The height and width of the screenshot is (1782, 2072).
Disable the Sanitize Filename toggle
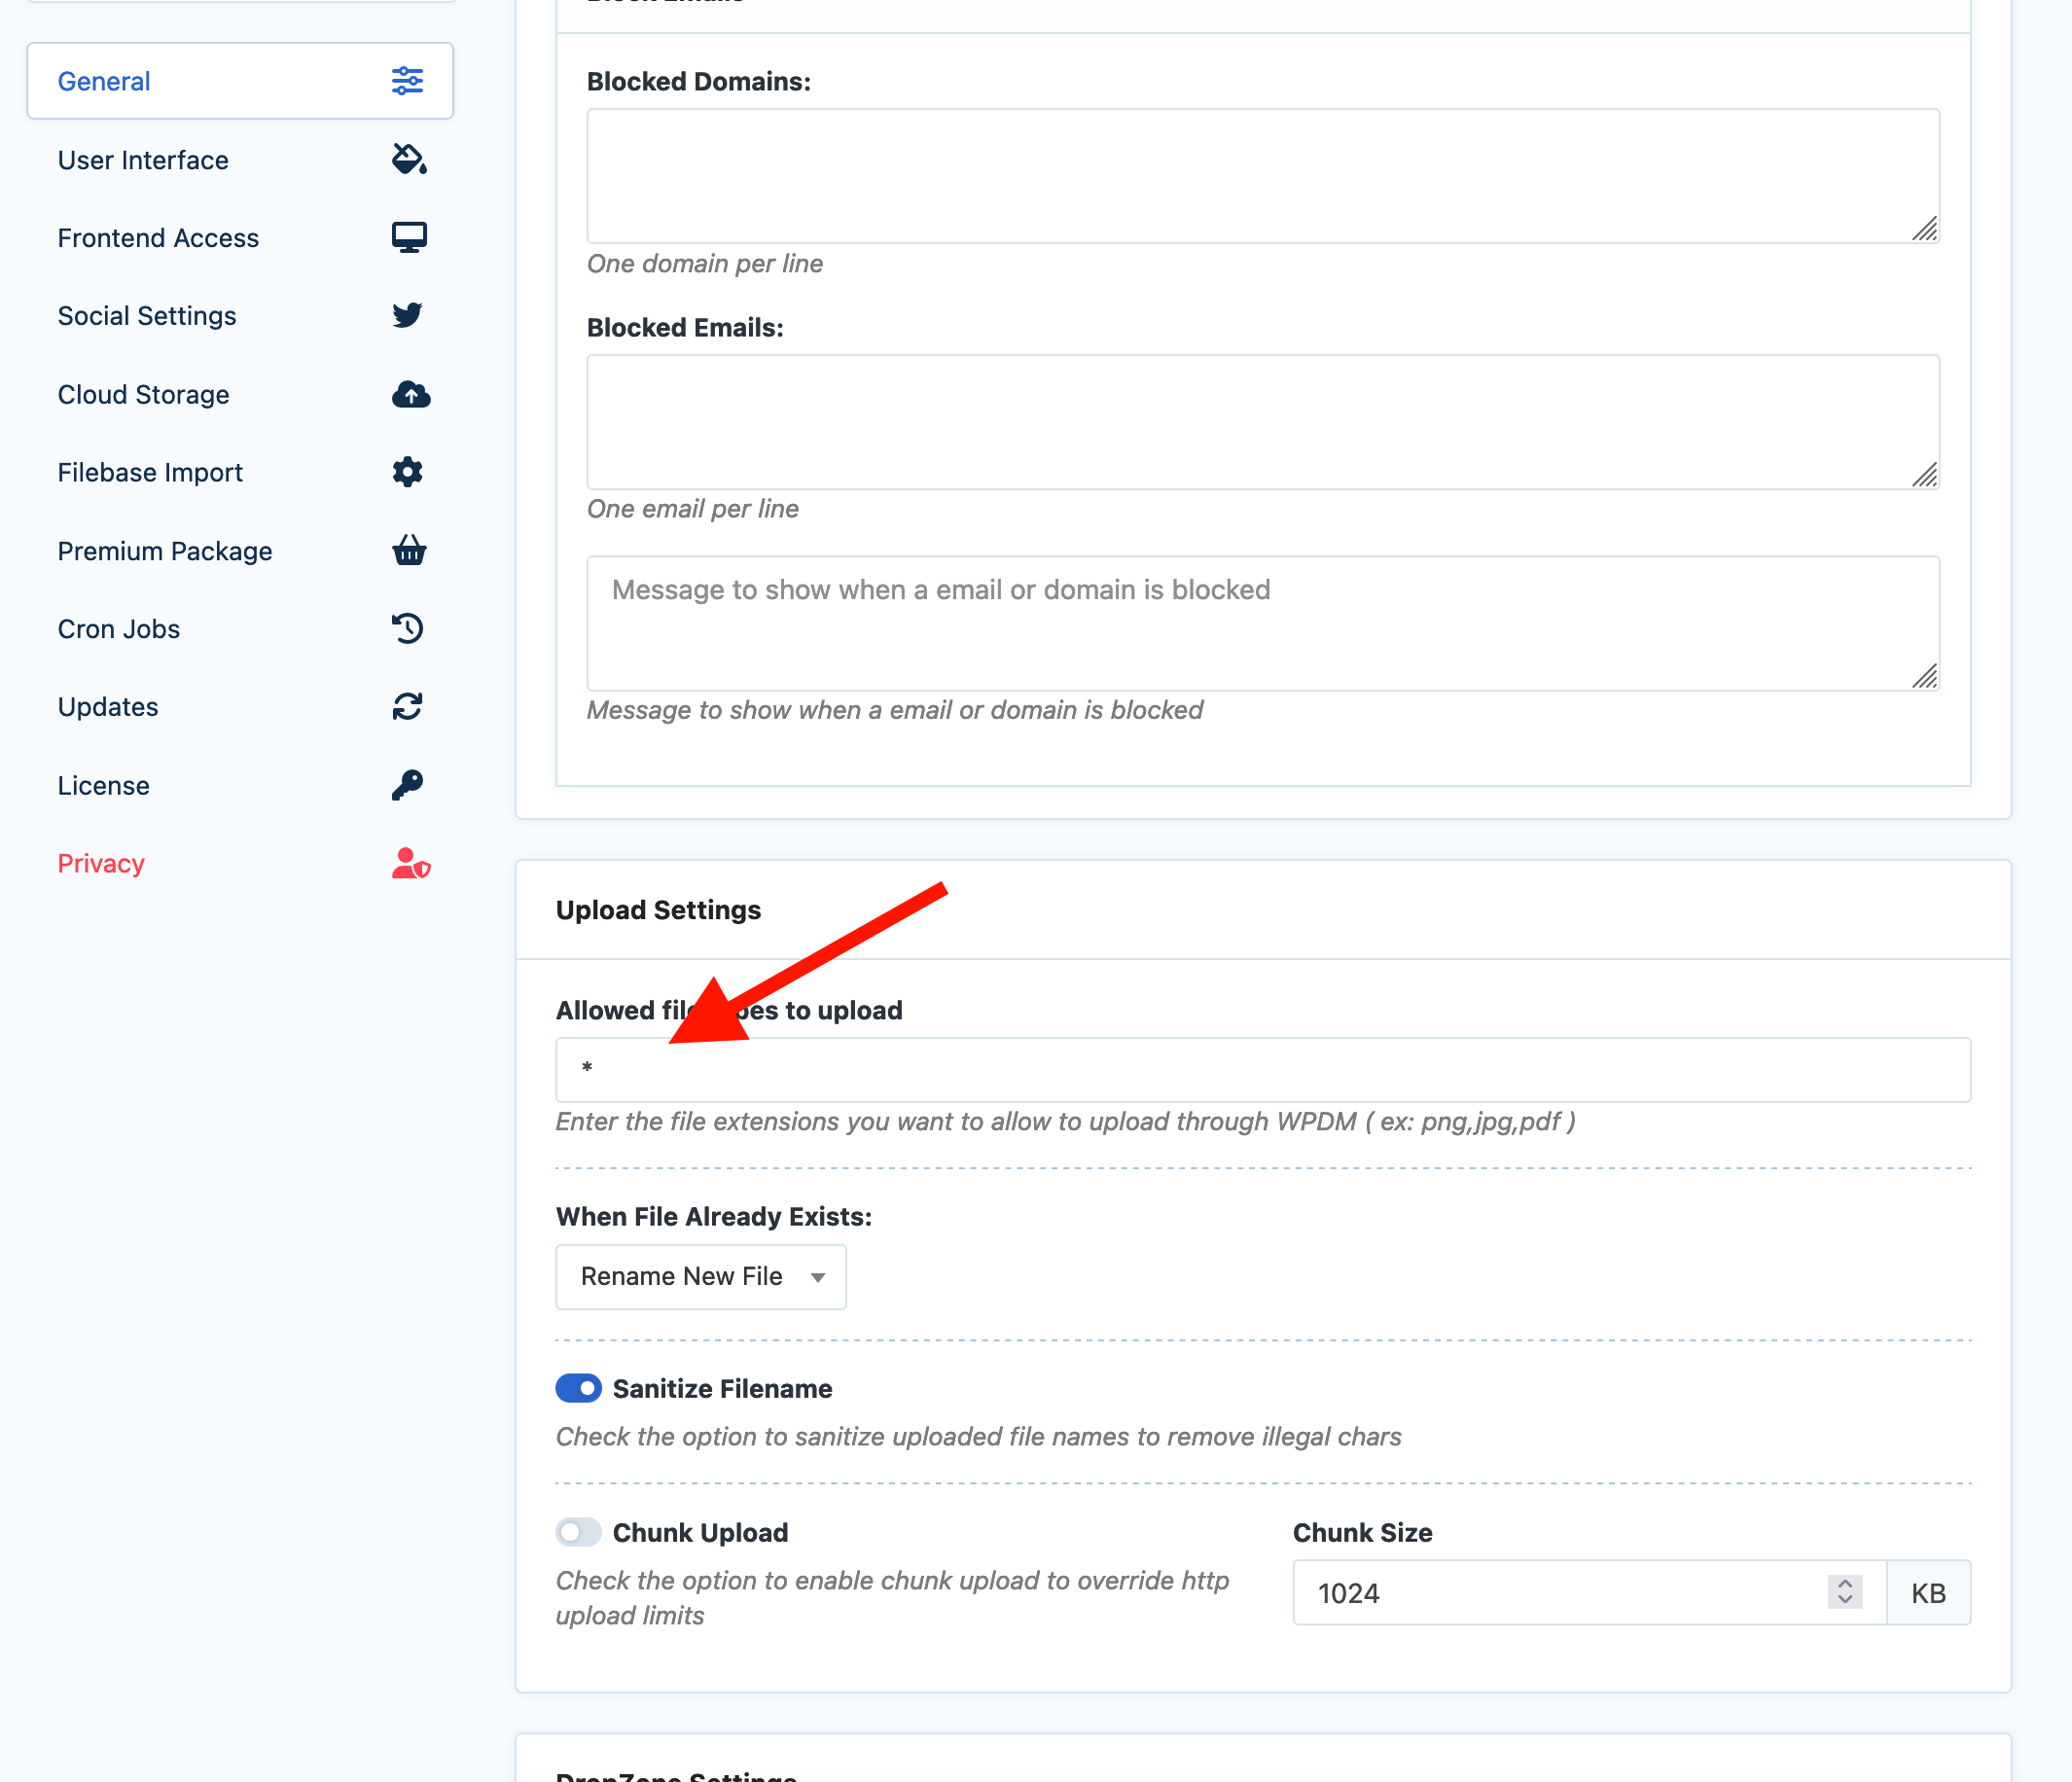[x=578, y=1388]
